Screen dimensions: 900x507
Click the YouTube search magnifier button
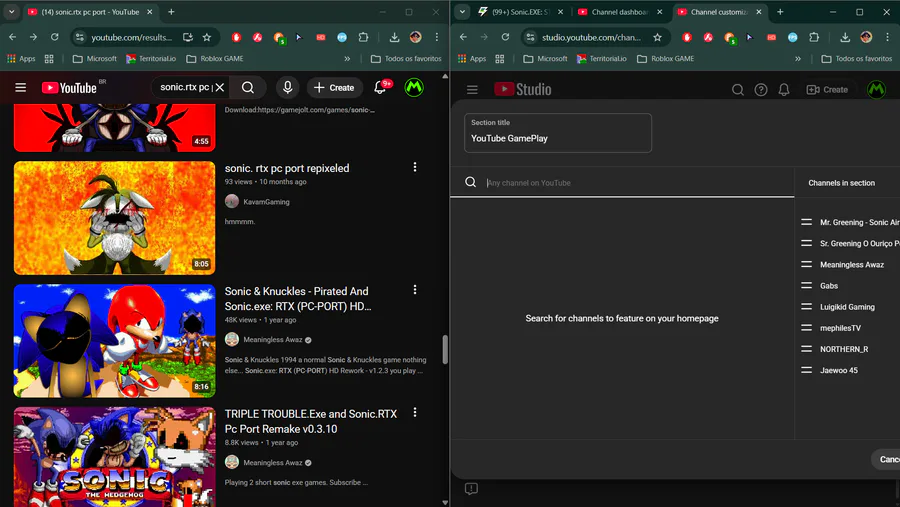(248, 87)
